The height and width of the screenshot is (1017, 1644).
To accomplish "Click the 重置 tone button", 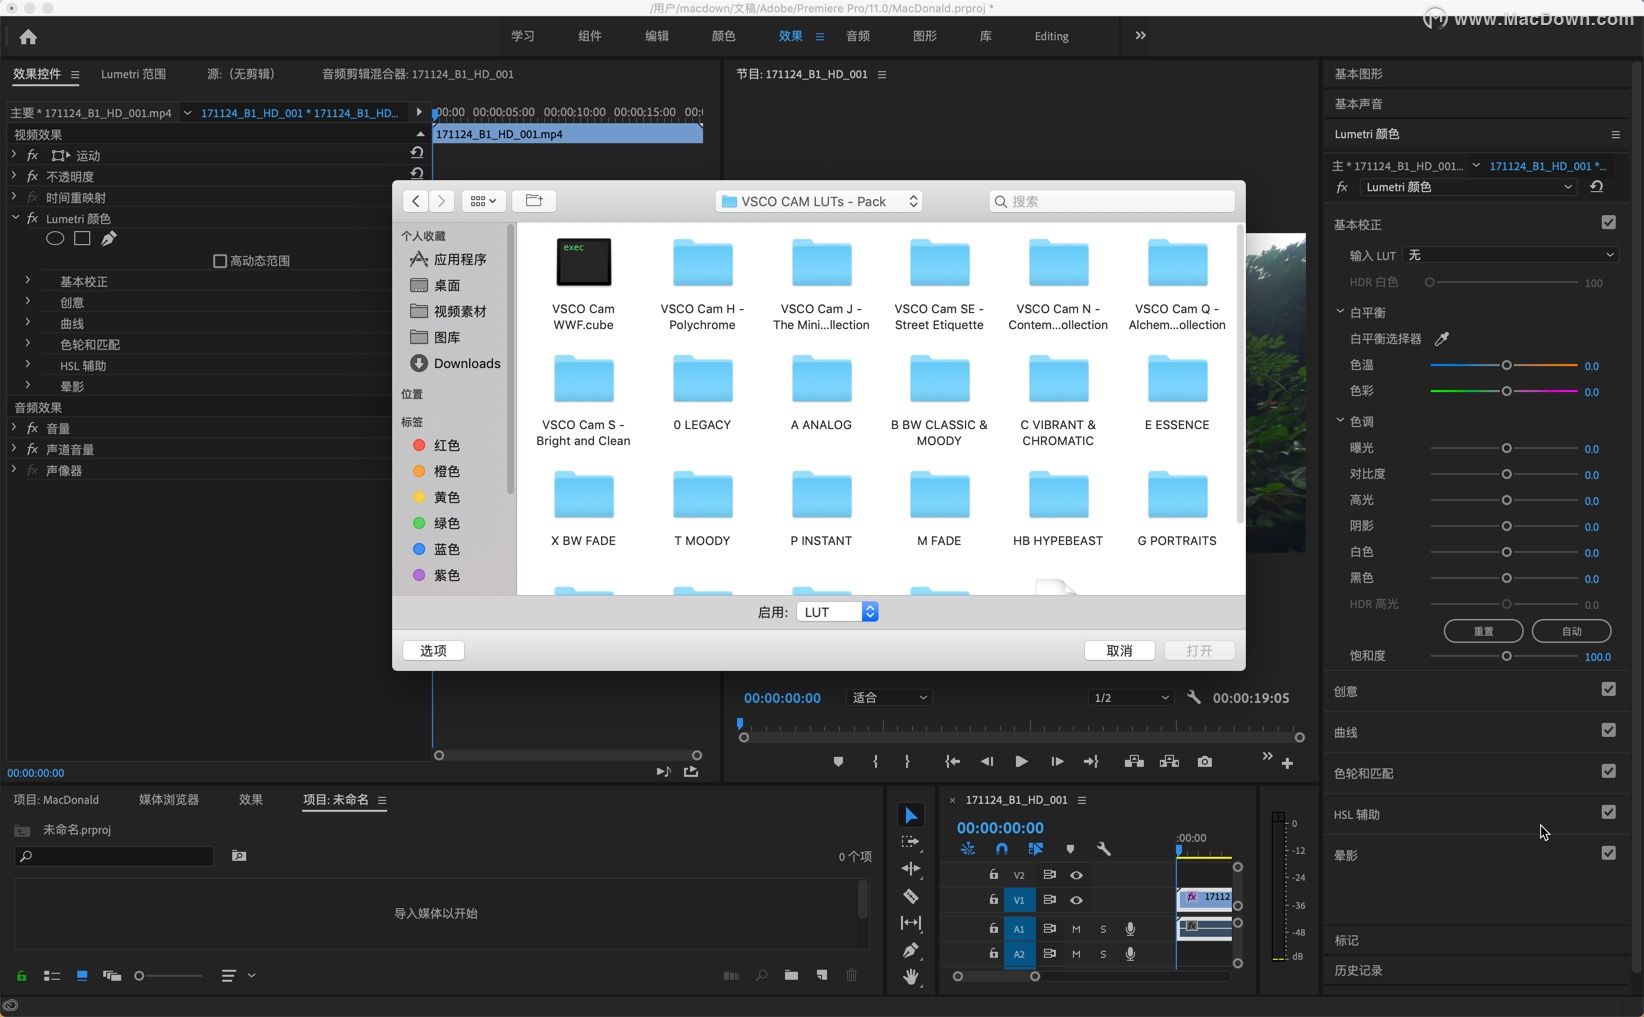I will (1483, 631).
